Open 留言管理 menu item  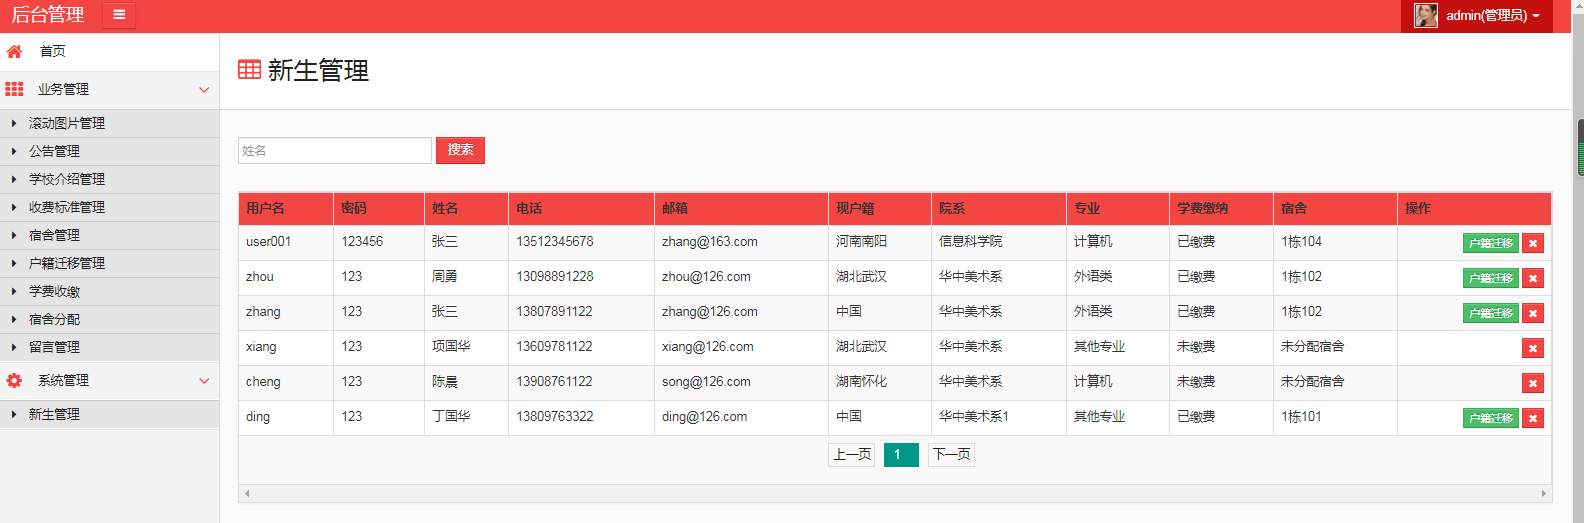tap(110, 347)
